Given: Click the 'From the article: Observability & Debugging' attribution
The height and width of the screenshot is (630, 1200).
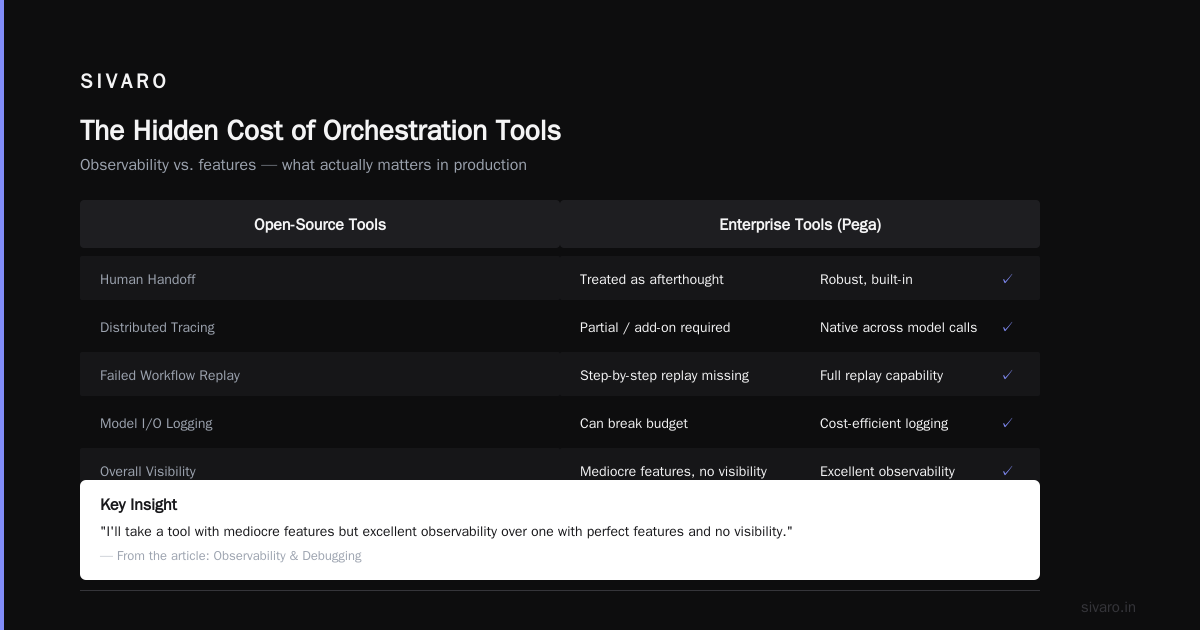Looking at the screenshot, I should coord(231,556).
